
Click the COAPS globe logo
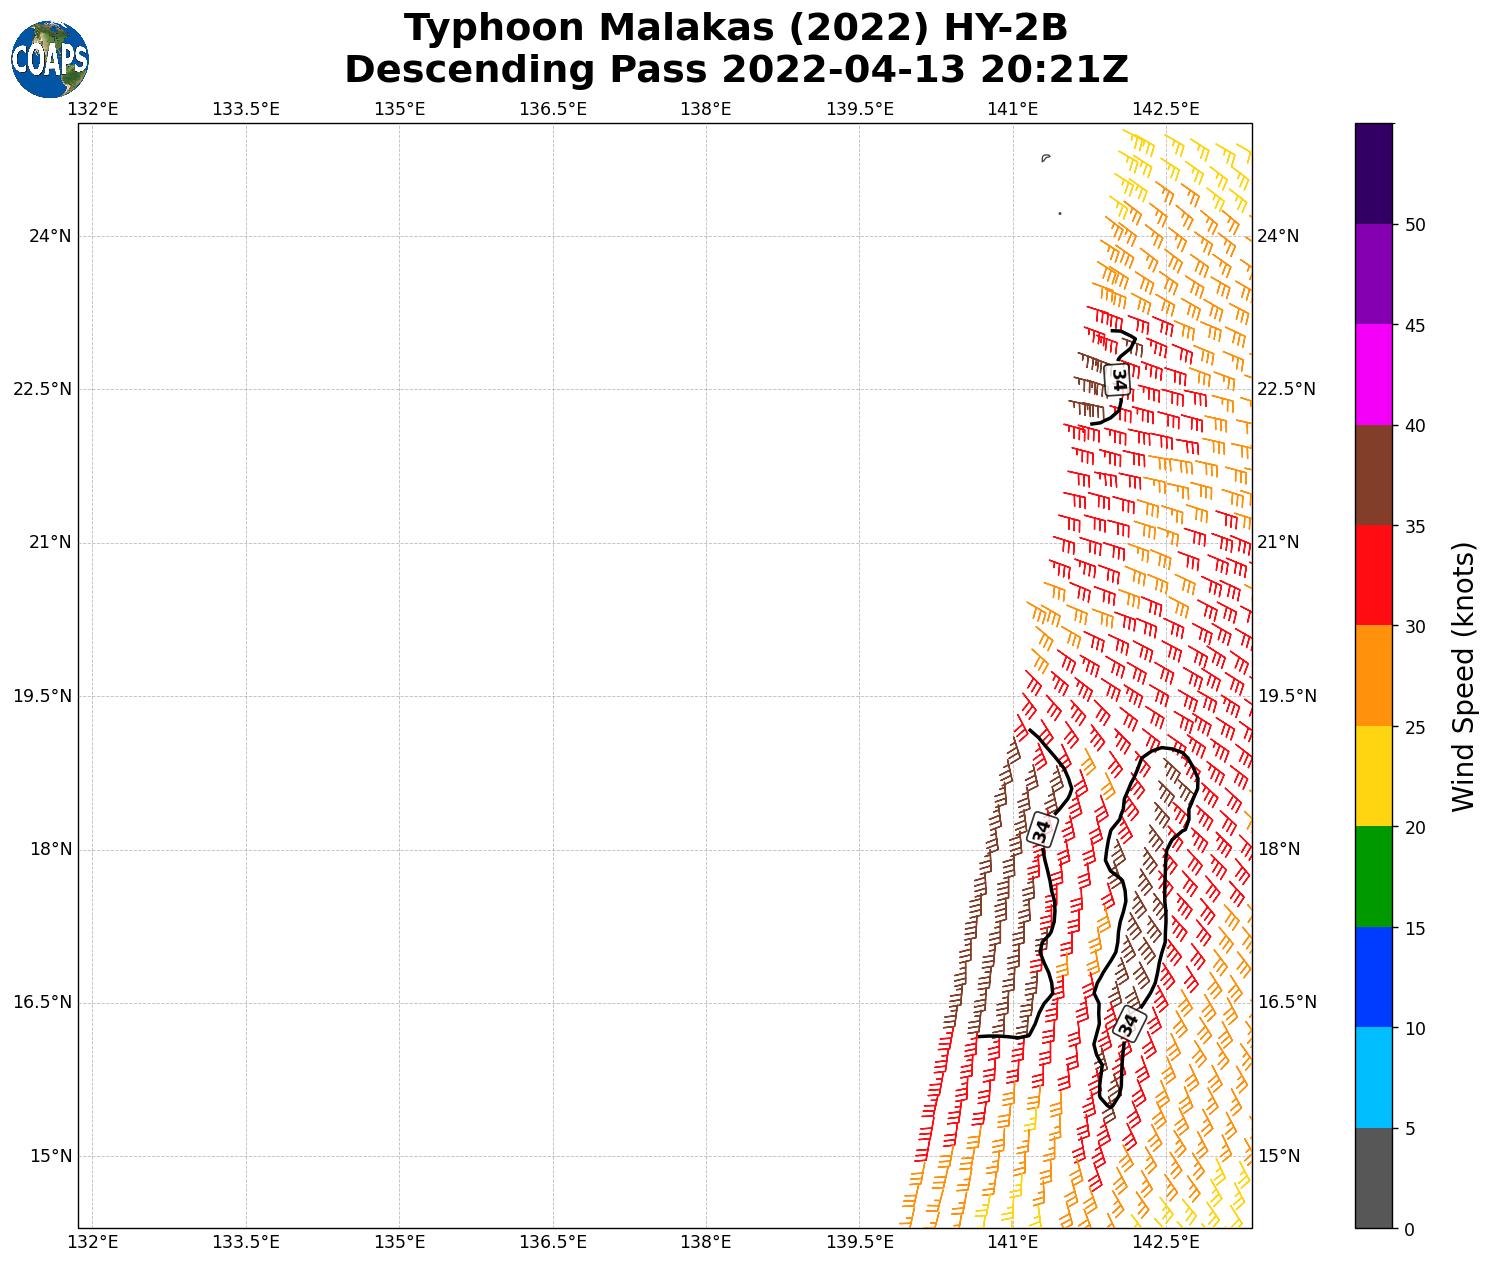(x=50, y=59)
